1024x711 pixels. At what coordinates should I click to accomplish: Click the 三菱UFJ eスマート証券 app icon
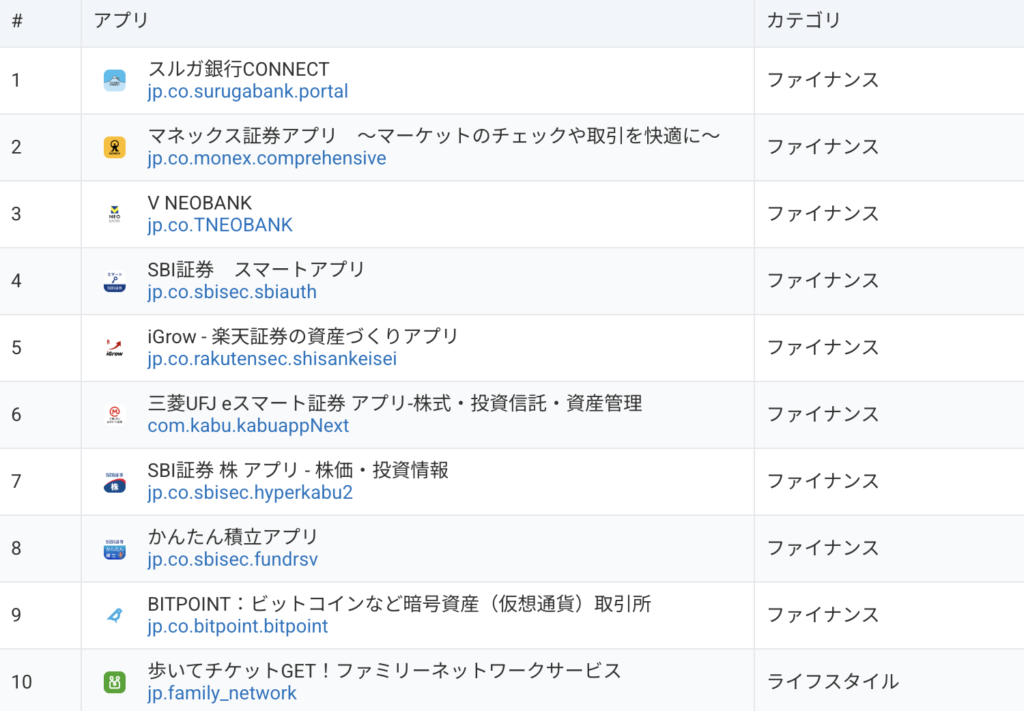(x=115, y=415)
